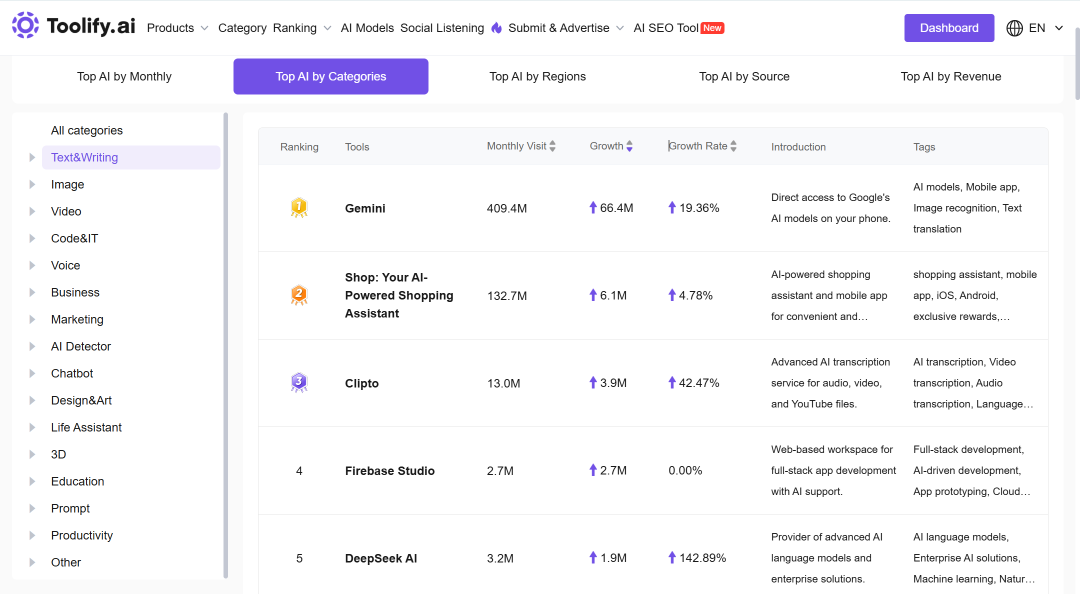
Task: Expand the AI Detector category arrow
Action: pos(32,346)
